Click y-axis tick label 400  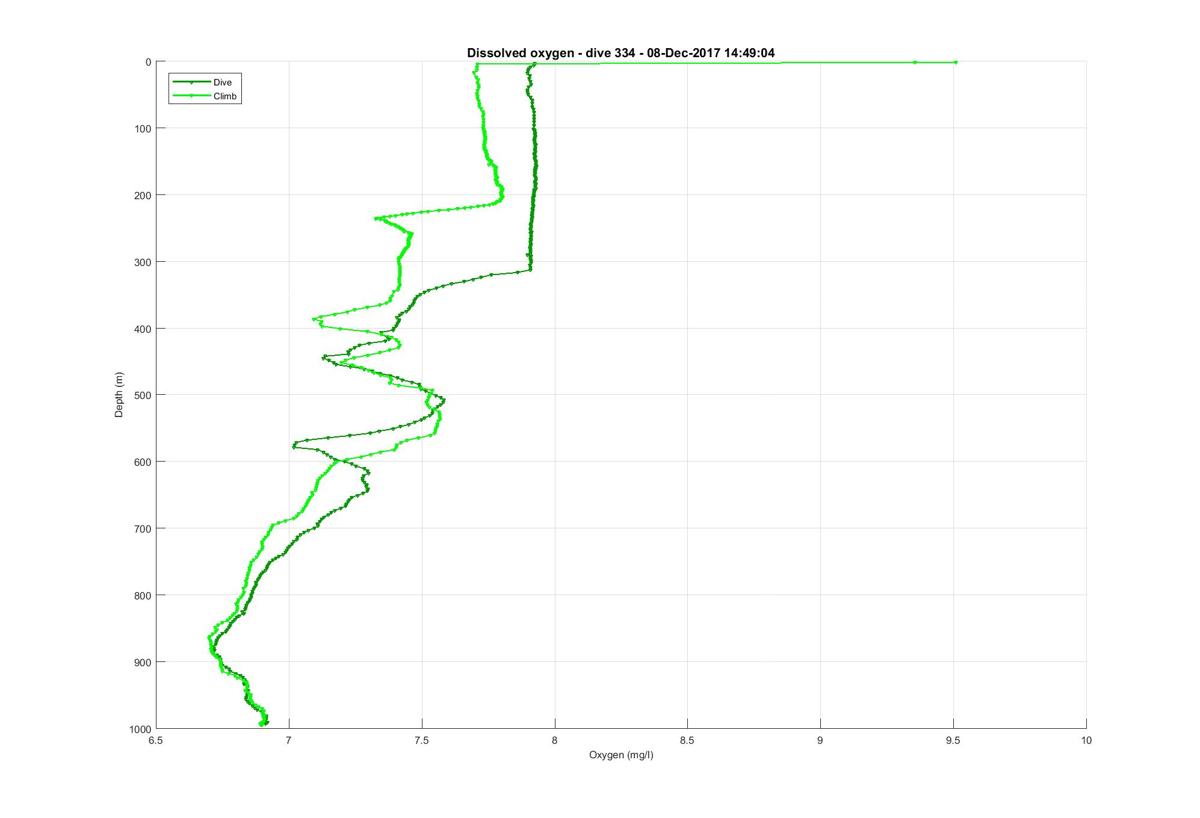[143, 328]
